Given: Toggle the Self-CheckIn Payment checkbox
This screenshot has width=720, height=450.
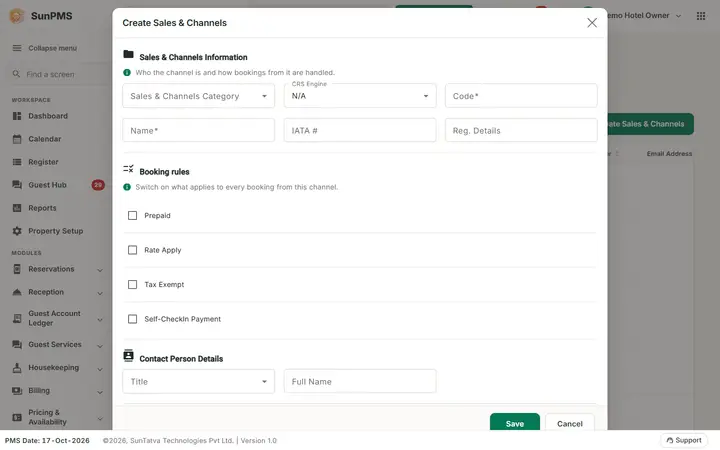Looking at the screenshot, I should click(133, 319).
